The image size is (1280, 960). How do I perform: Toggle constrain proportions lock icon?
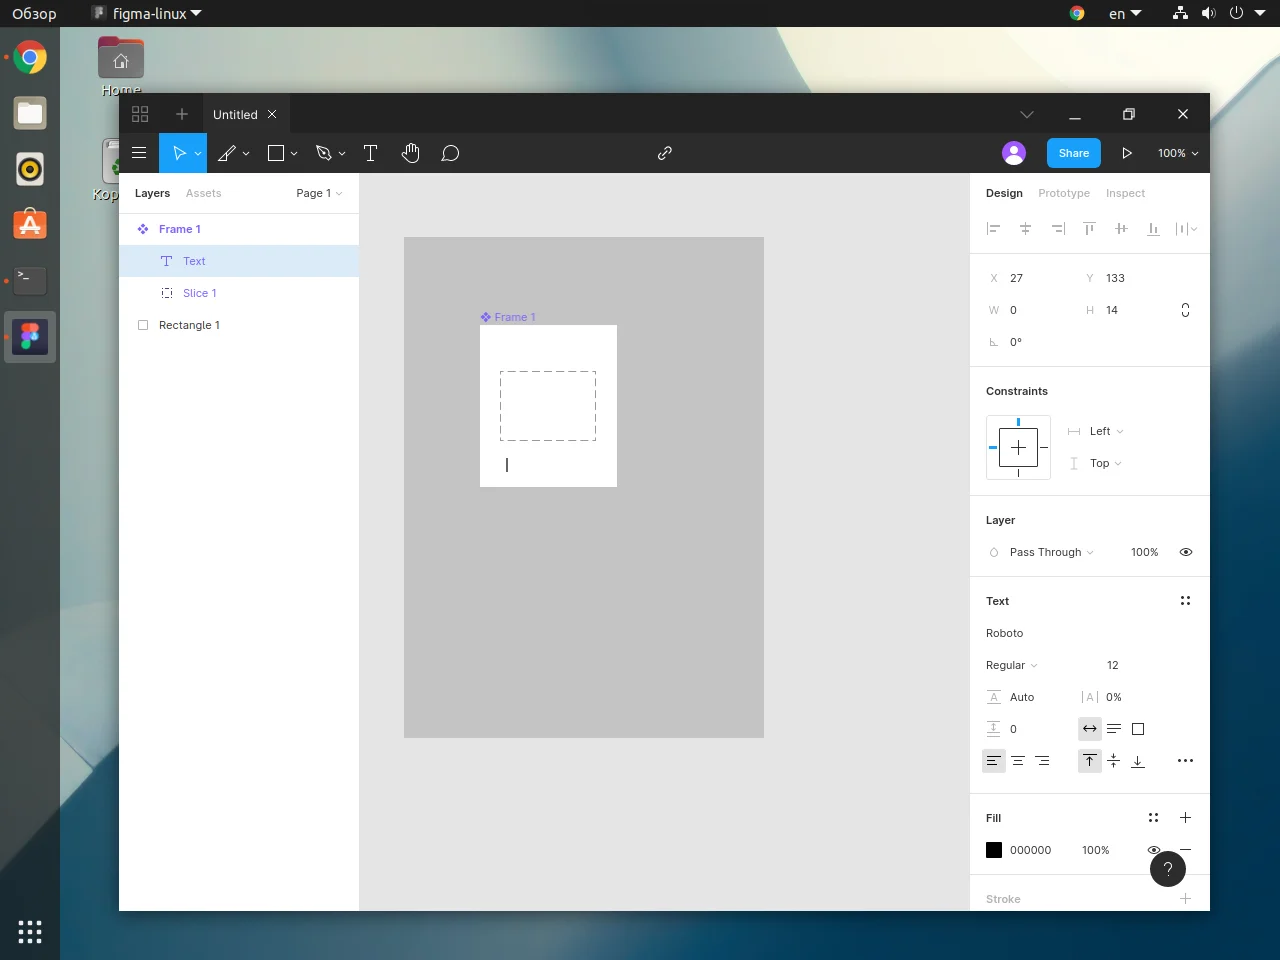point(1185,310)
